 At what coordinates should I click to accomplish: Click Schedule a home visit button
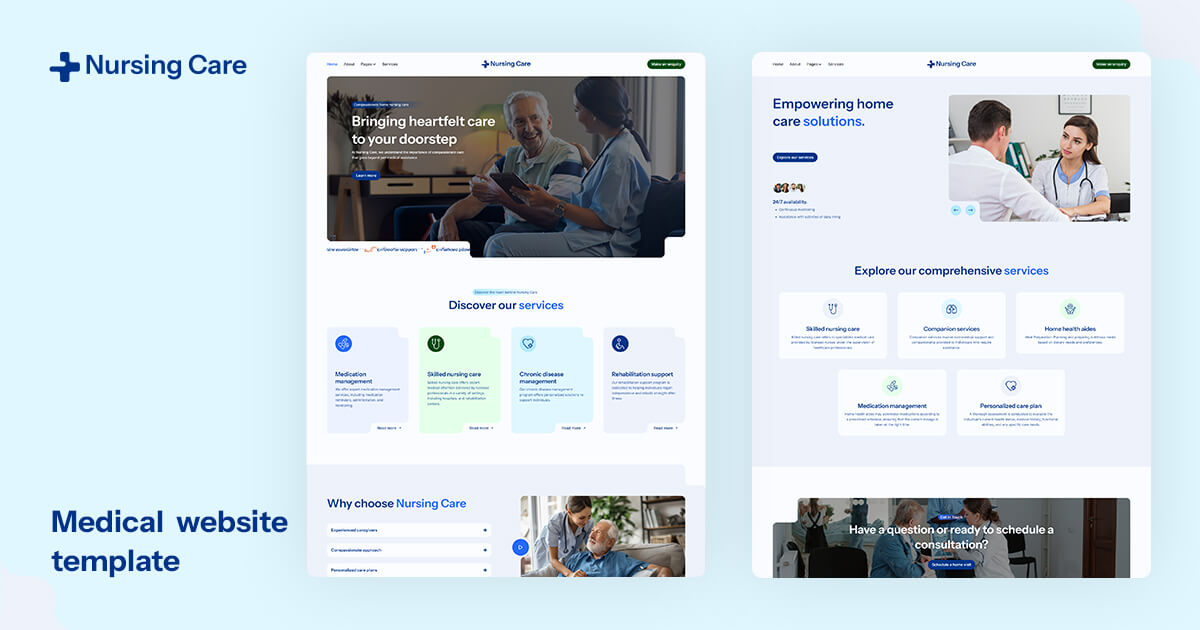(952, 562)
